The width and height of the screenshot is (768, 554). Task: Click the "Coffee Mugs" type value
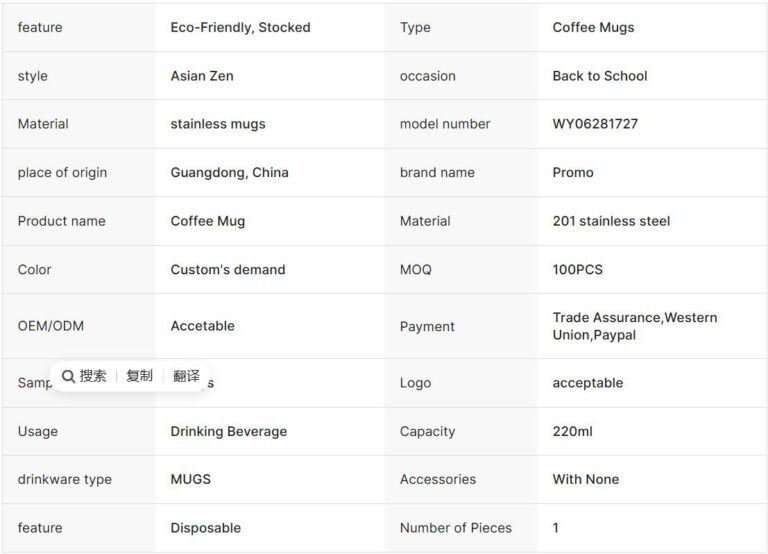click(x=593, y=28)
